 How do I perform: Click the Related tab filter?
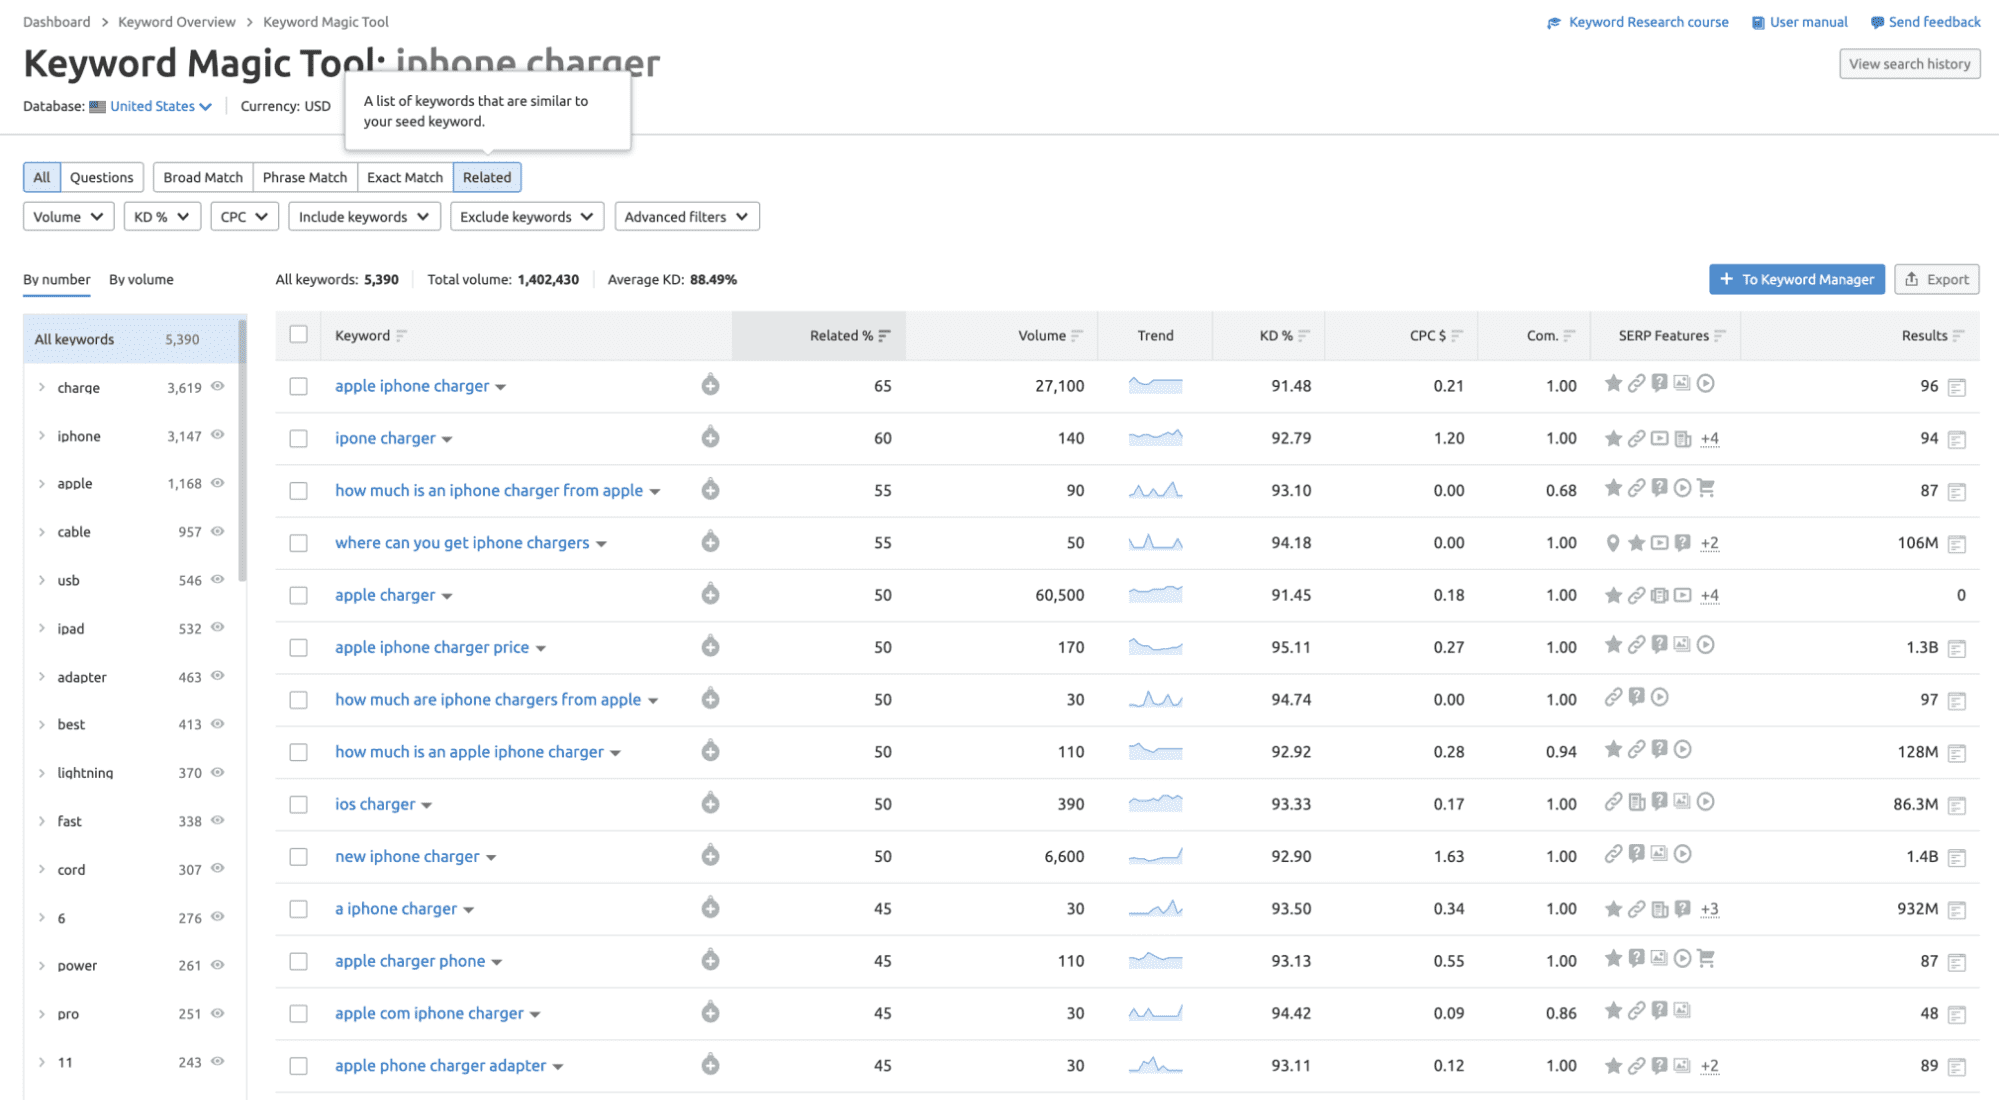point(485,178)
